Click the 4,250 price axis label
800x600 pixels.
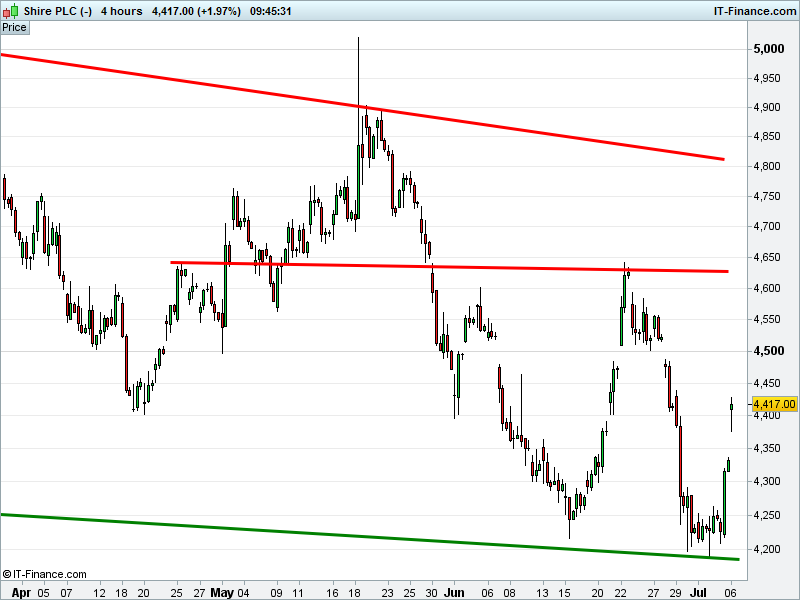[x=767, y=515]
